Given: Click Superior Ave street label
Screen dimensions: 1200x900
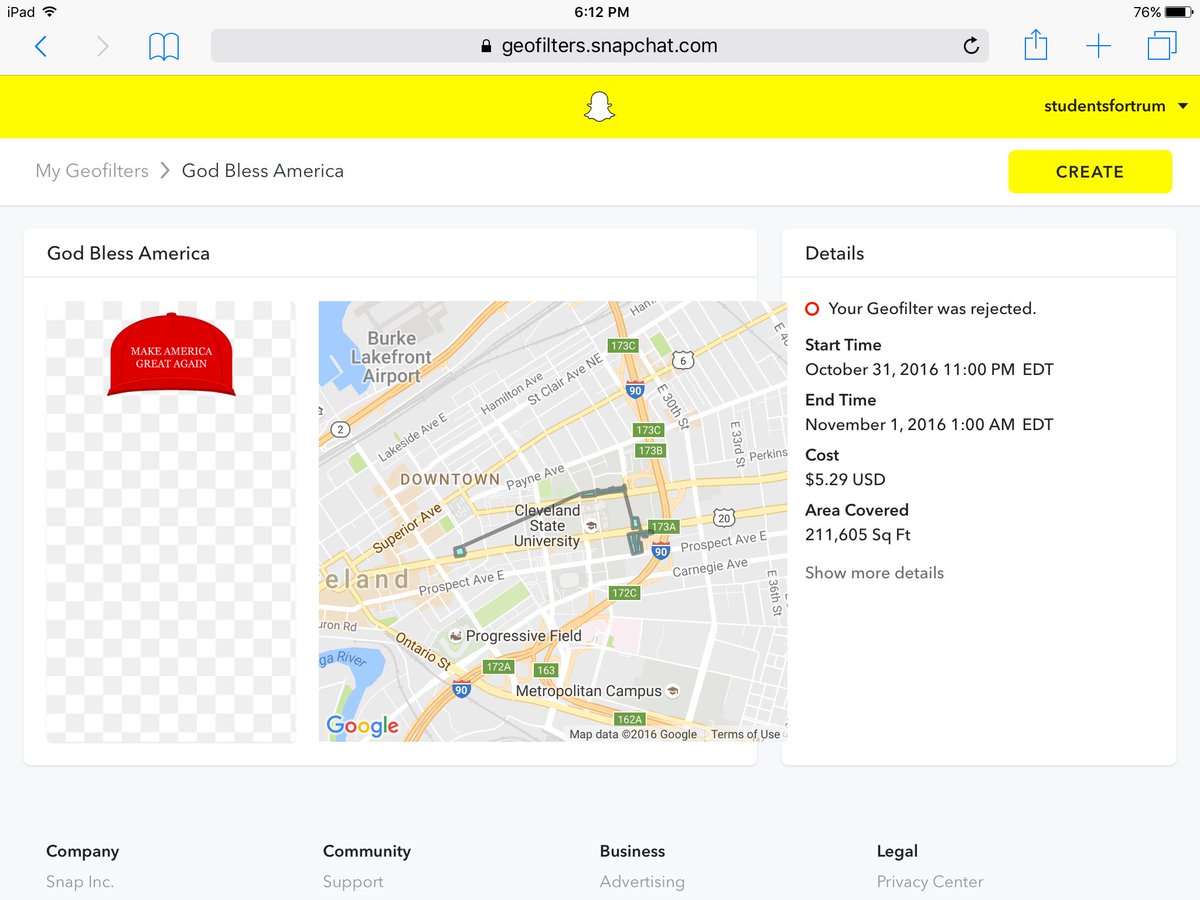Looking at the screenshot, I should click(x=407, y=529).
